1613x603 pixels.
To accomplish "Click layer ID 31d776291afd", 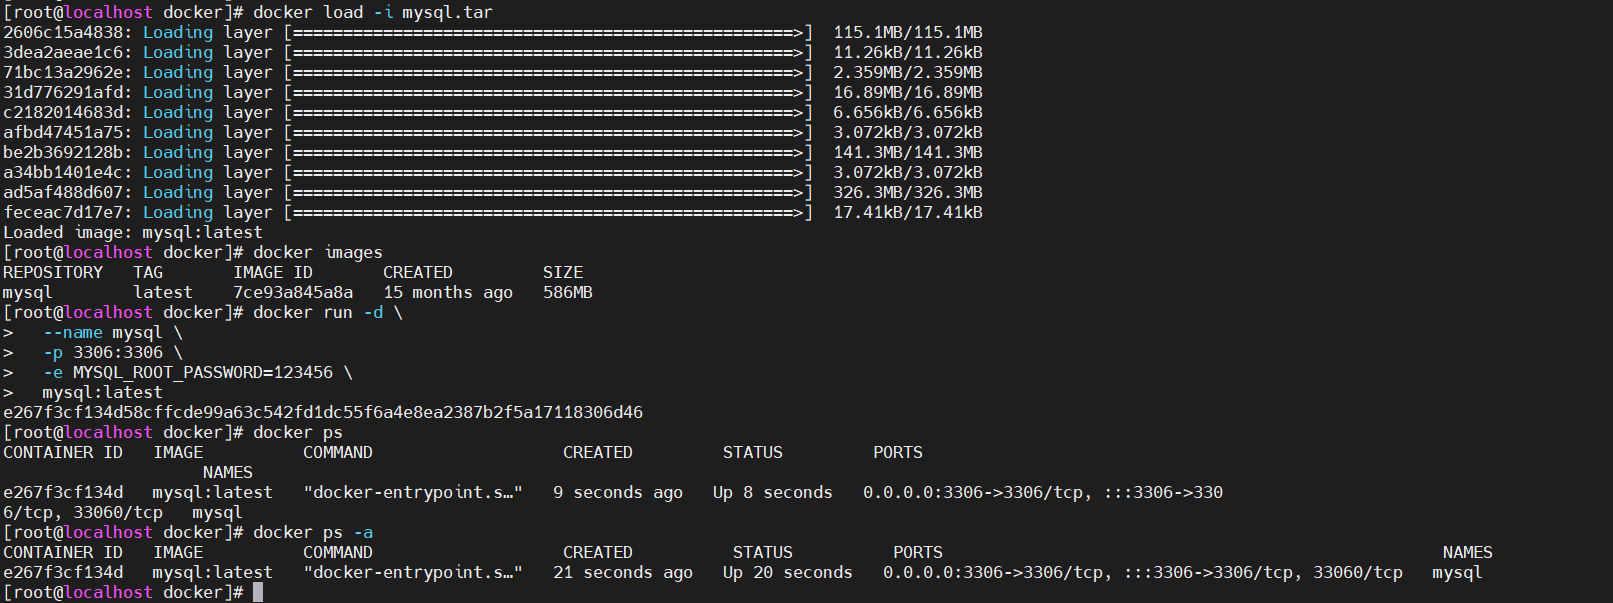I will point(63,92).
